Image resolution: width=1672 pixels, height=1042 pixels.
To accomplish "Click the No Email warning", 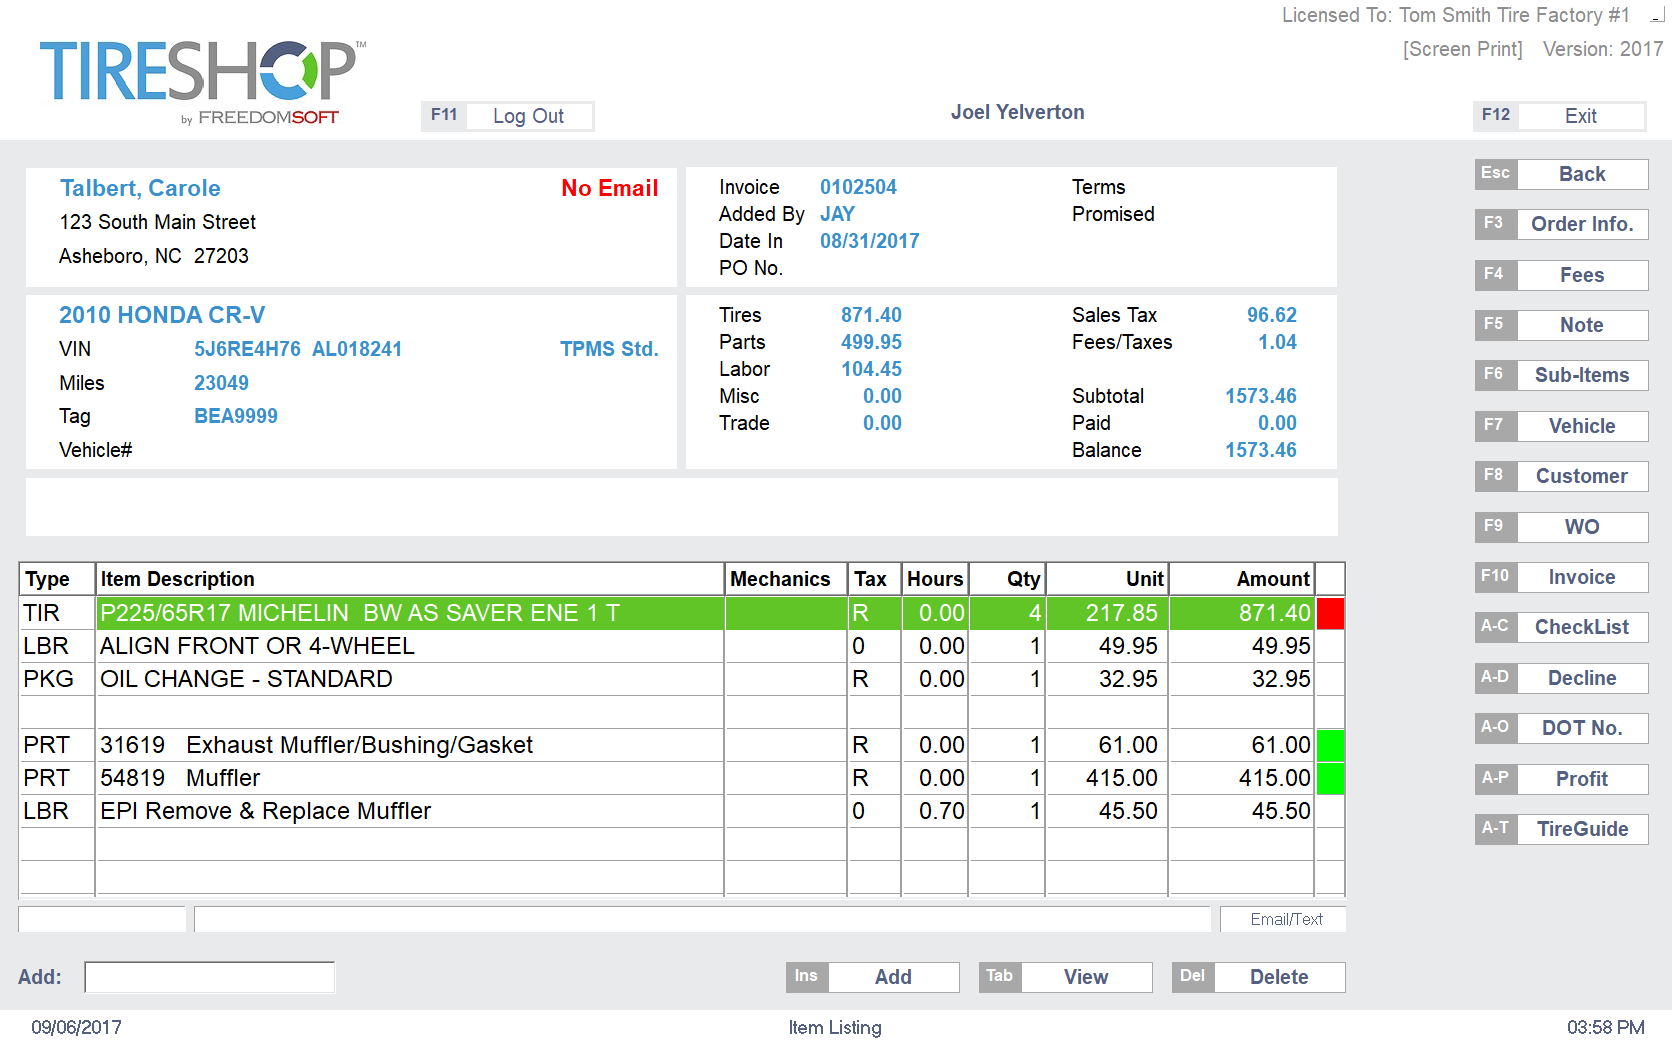I will click(609, 188).
